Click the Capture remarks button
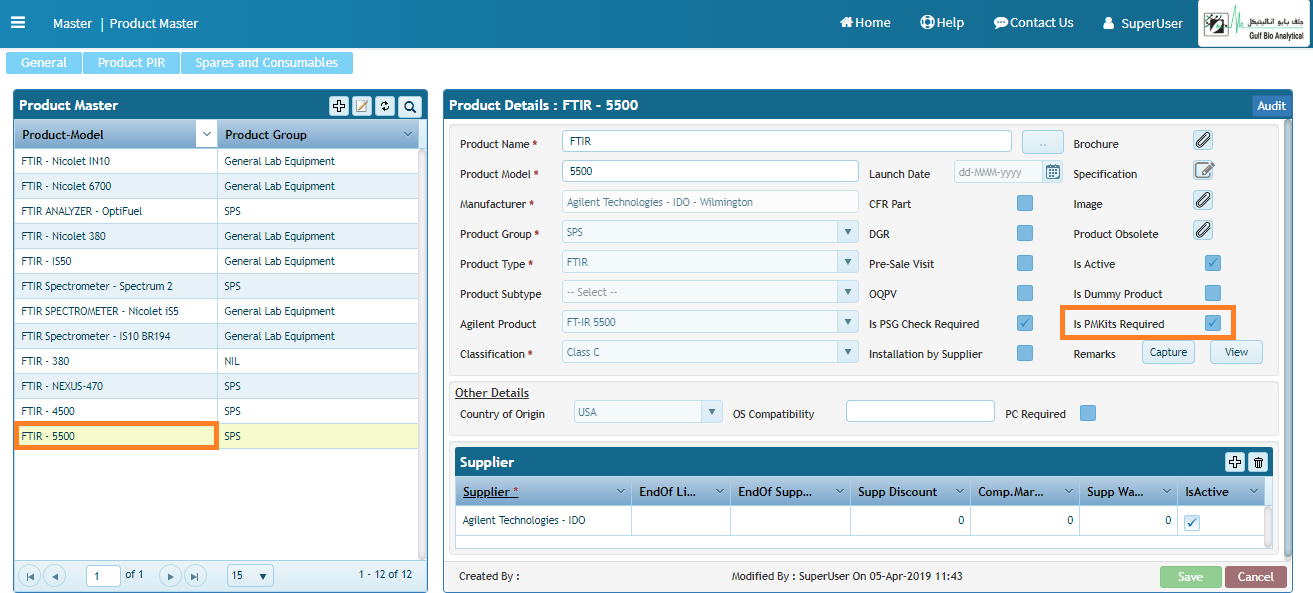Screen dimensions: 1313x593 tap(1168, 352)
